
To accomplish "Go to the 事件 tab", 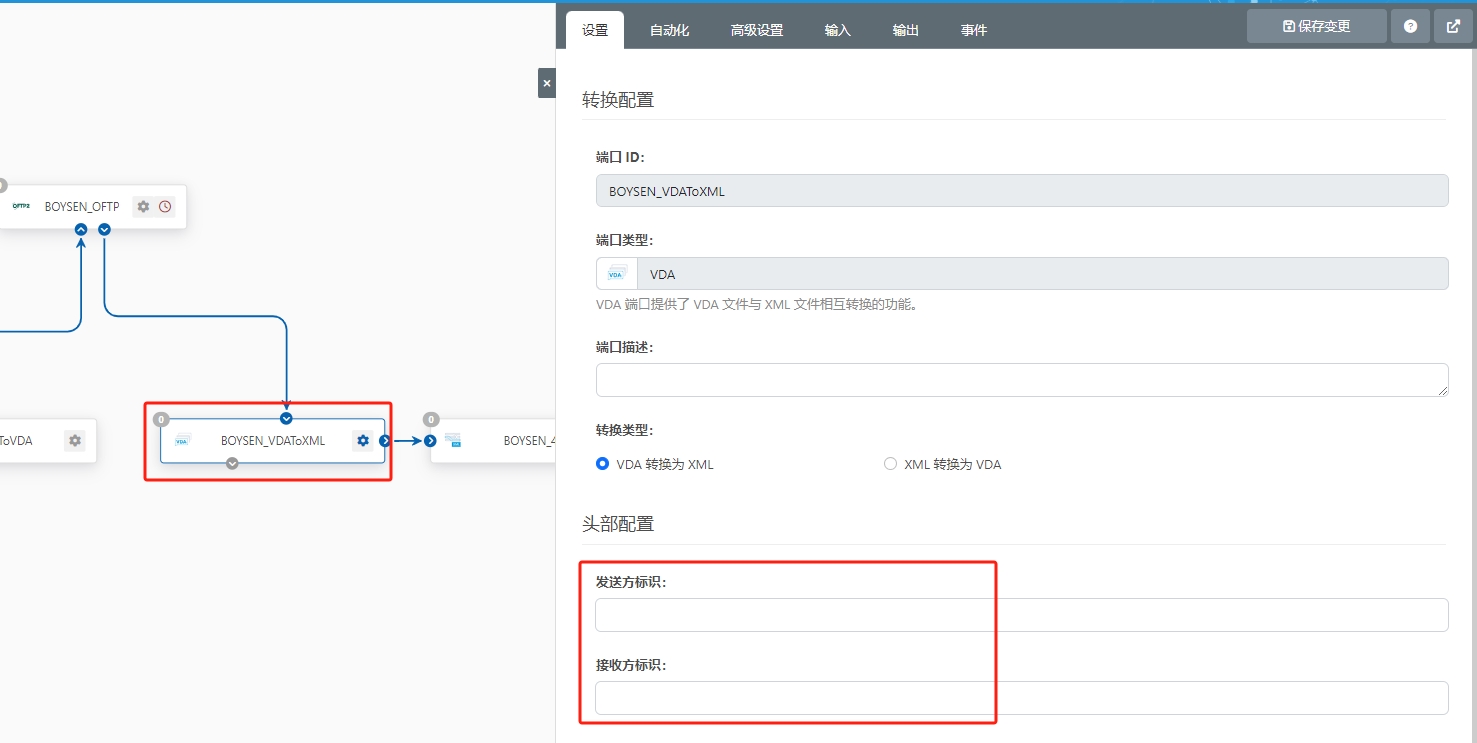I will (x=973, y=31).
